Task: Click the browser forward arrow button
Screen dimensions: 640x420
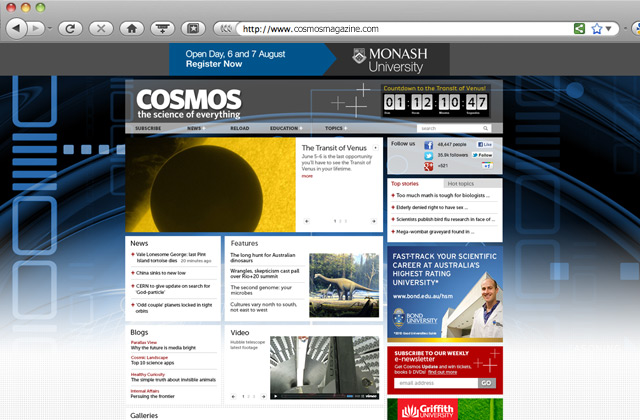Action: 37,29
